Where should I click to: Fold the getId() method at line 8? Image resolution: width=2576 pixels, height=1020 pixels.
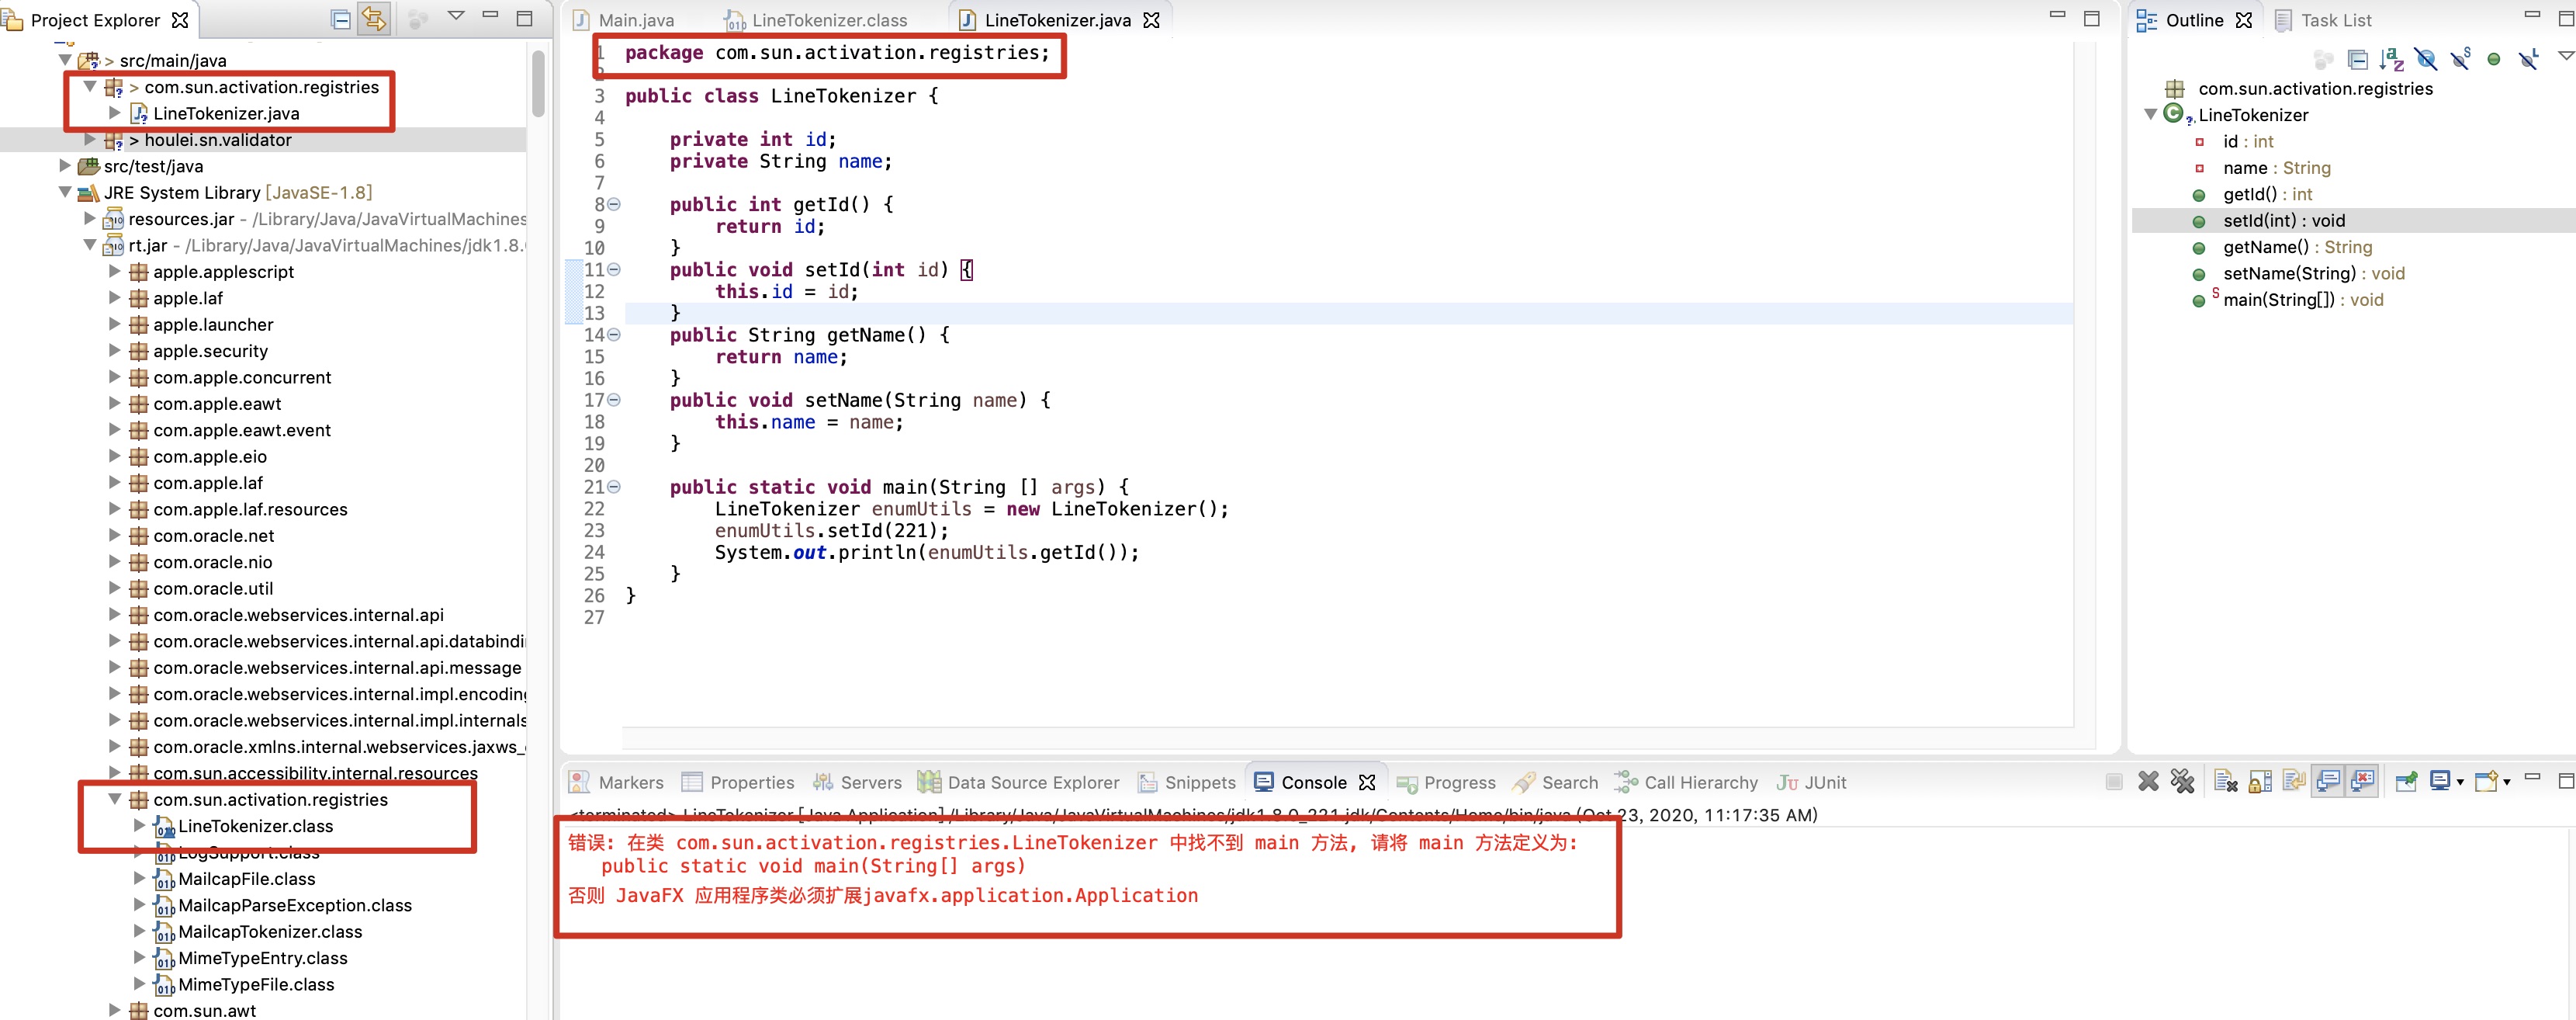click(614, 204)
